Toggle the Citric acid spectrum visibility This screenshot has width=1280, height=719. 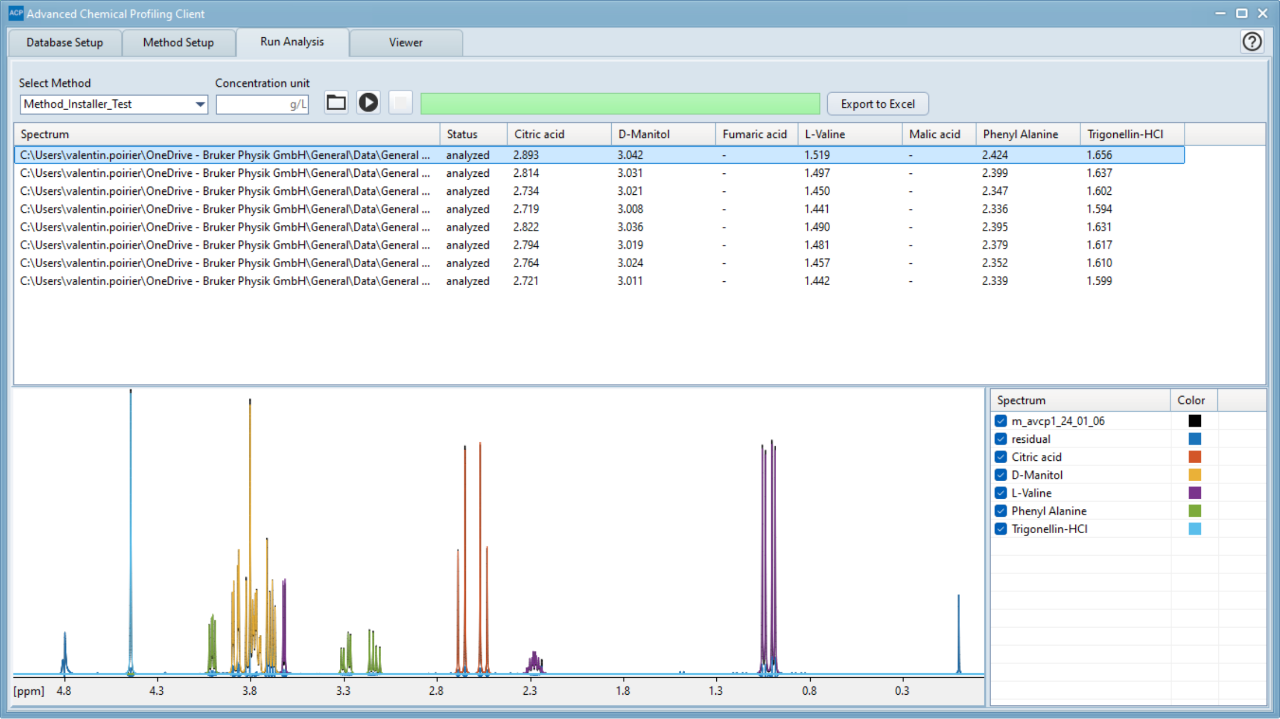pyautogui.click(x=1001, y=457)
